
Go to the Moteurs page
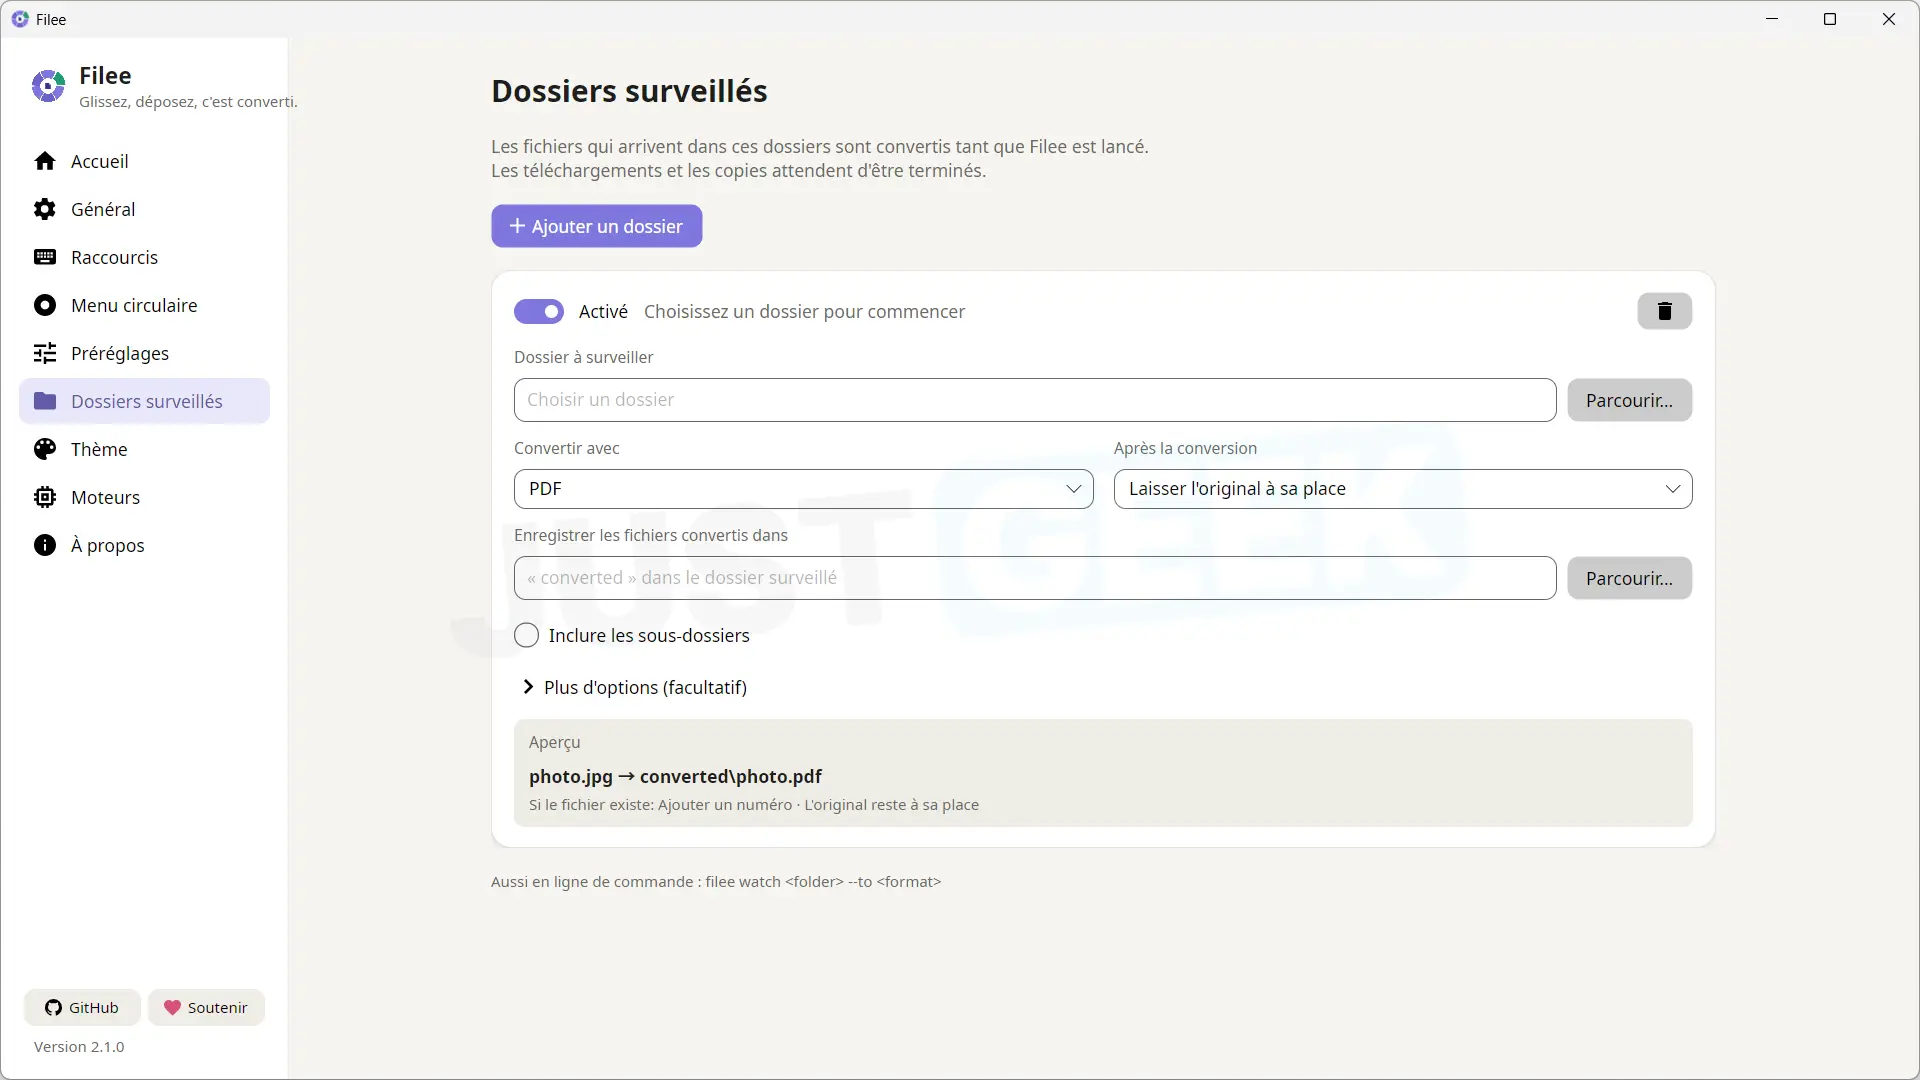coord(144,497)
